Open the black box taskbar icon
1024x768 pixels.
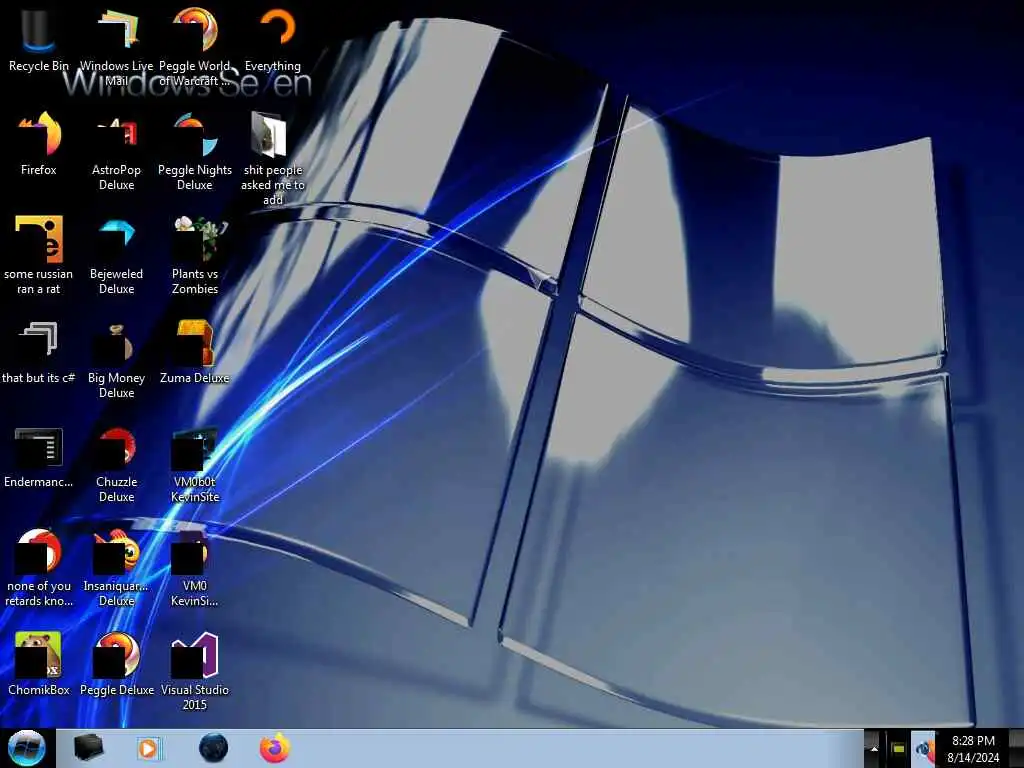coord(88,748)
